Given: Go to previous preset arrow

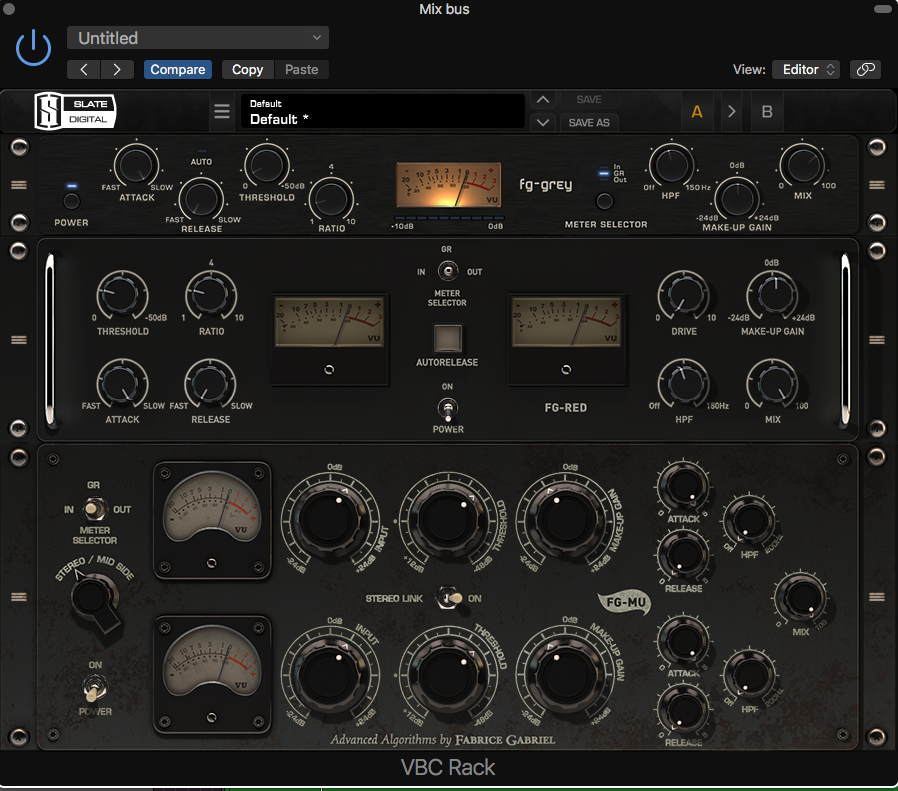Looking at the screenshot, I should [x=84, y=69].
